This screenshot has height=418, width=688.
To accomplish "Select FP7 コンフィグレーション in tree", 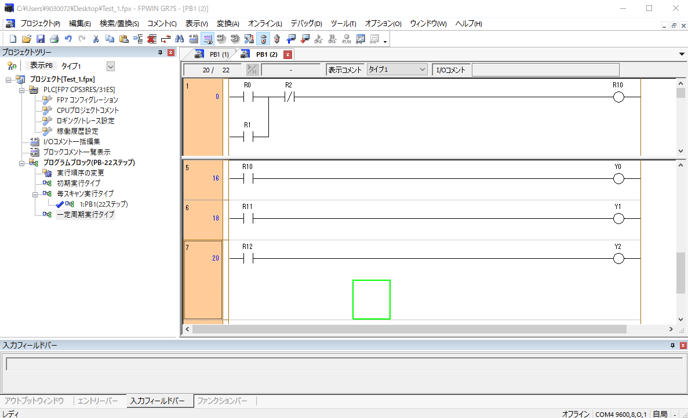I will (87, 100).
